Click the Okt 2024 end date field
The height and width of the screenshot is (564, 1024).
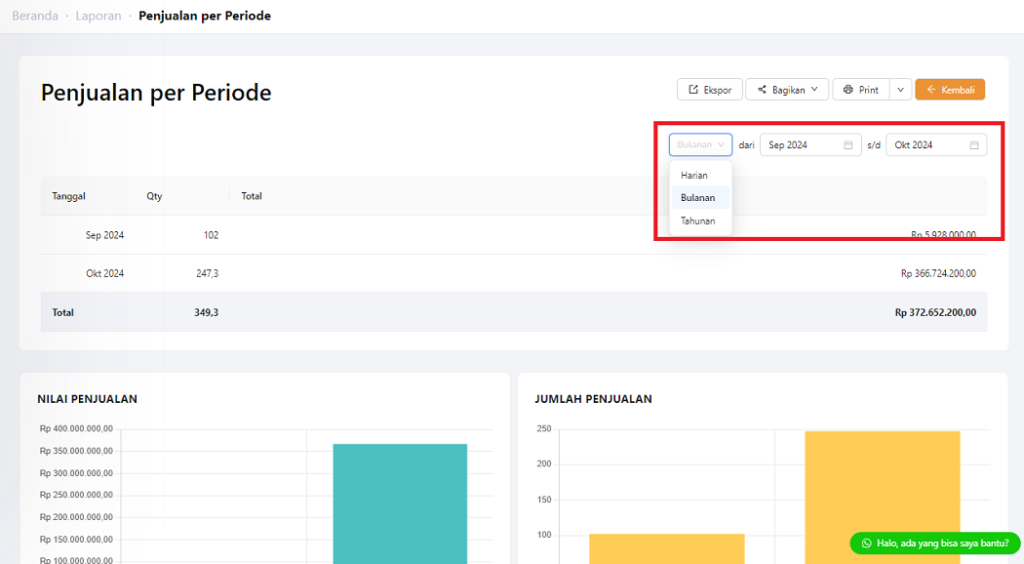(x=936, y=145)
